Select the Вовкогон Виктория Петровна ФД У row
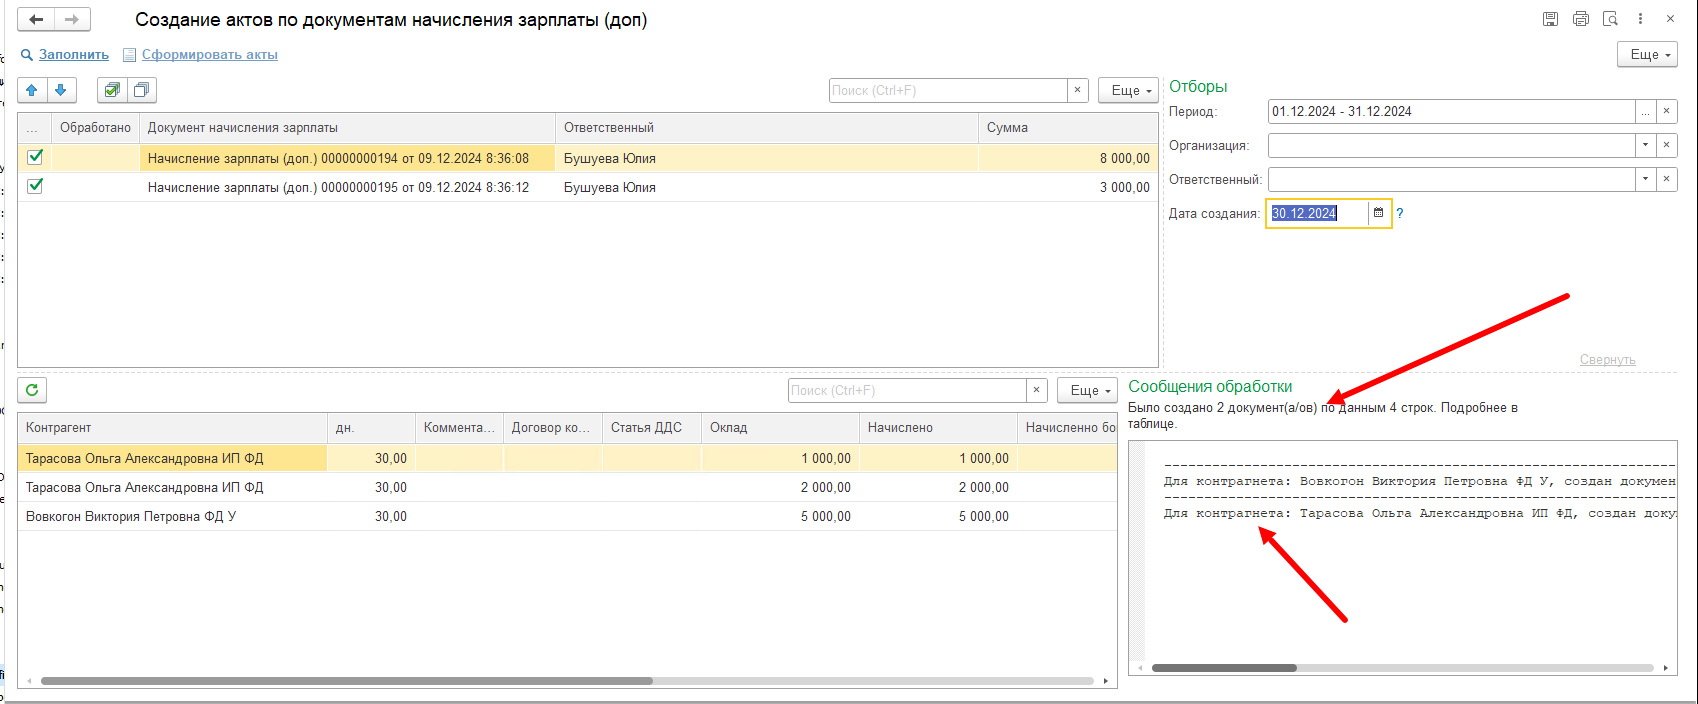 click(x=567, y=516)
